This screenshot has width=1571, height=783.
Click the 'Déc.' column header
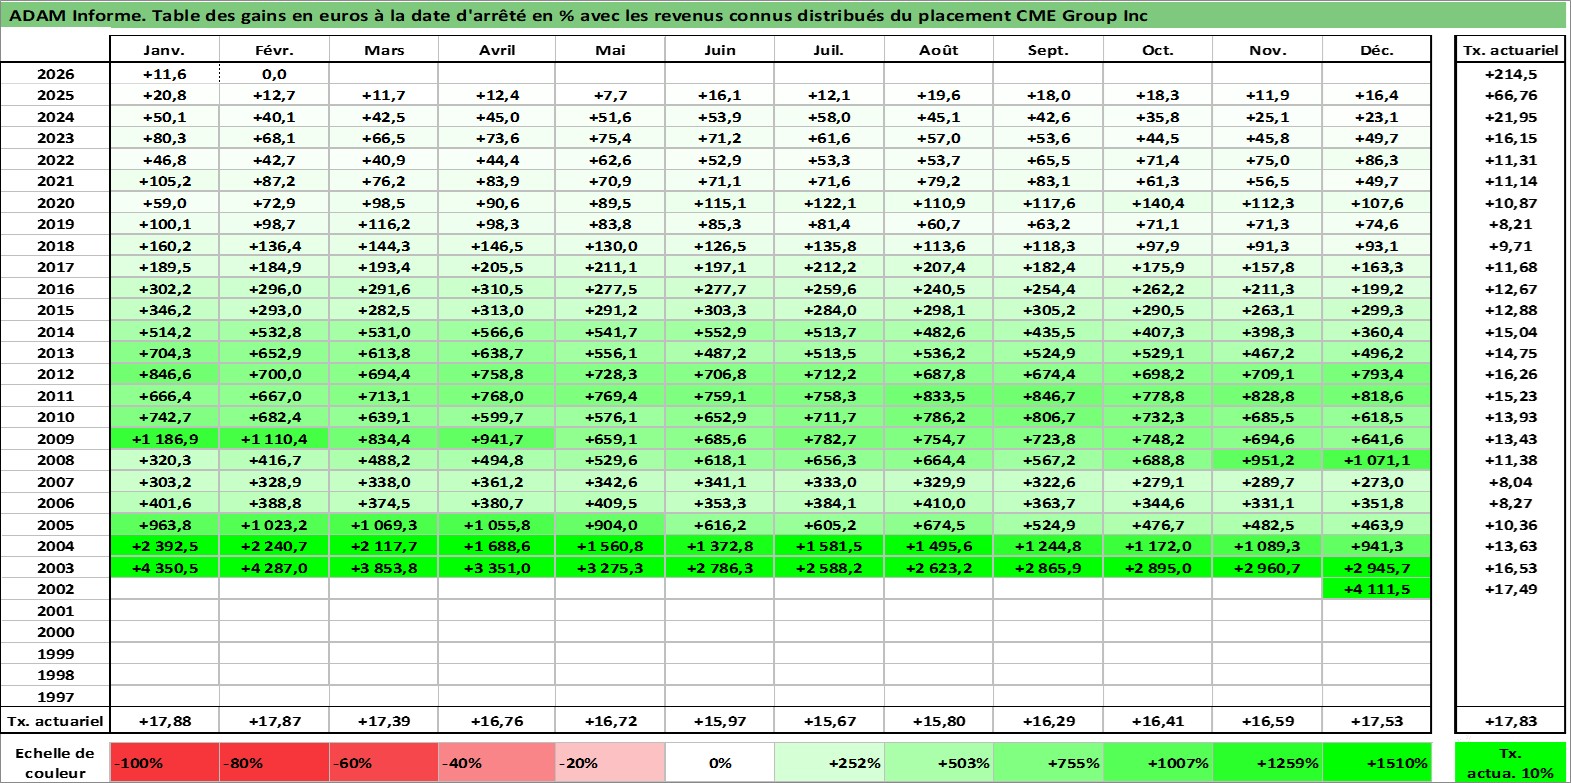[1376, 50]
